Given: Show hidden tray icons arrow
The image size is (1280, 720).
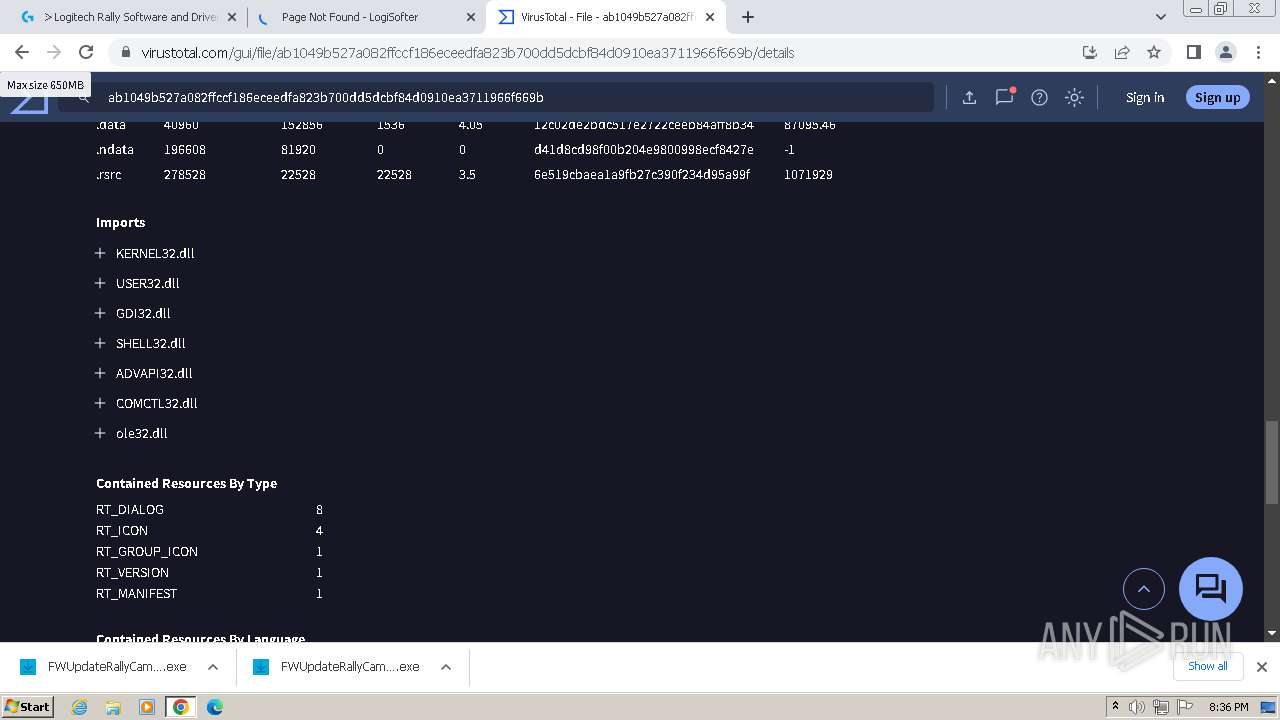Looking at the screenshot, I should pos(1115,706).
